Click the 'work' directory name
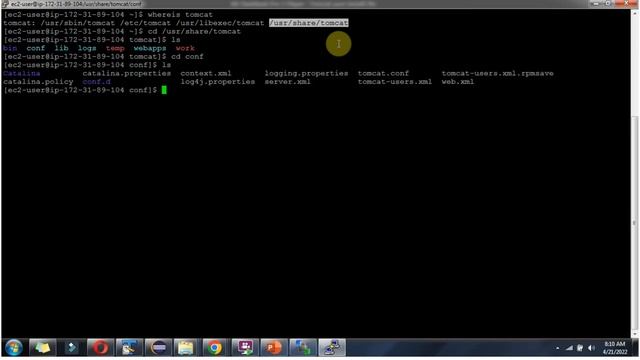 185,48
